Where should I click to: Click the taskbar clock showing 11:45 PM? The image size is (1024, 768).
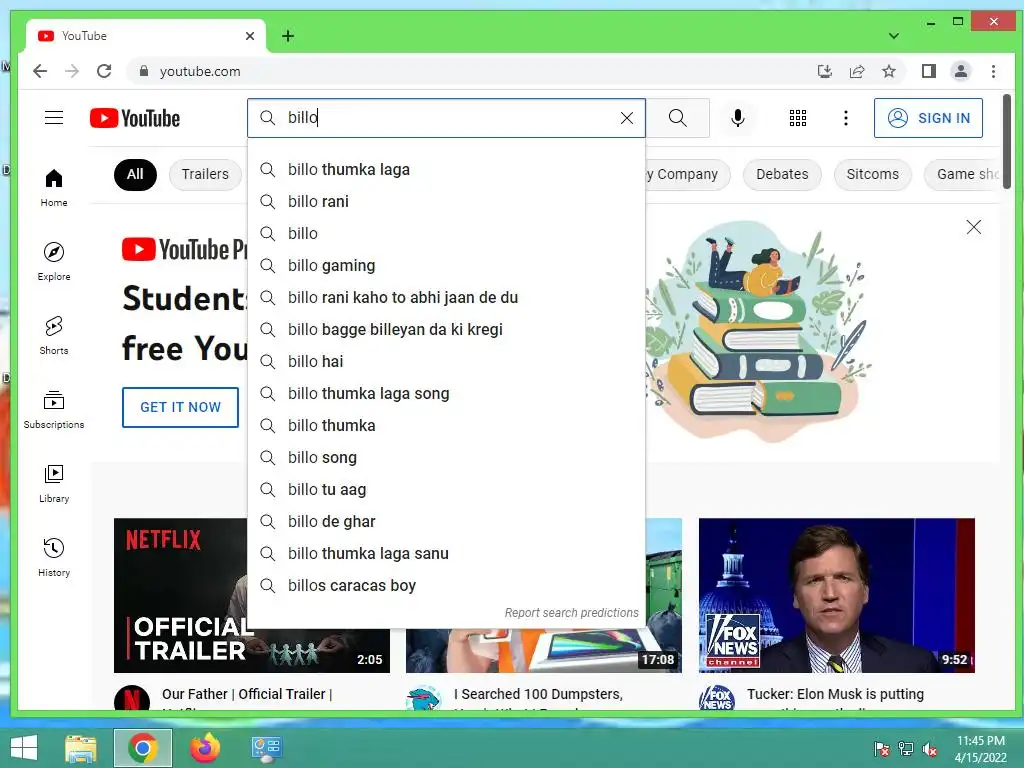[980, 748]
